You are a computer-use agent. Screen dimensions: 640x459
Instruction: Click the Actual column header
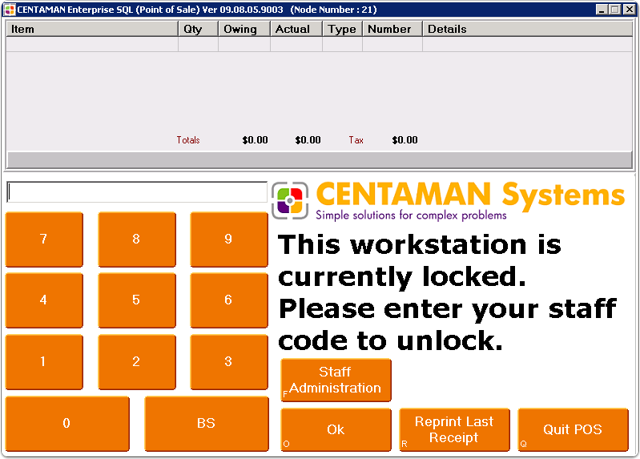click(296, 29)
